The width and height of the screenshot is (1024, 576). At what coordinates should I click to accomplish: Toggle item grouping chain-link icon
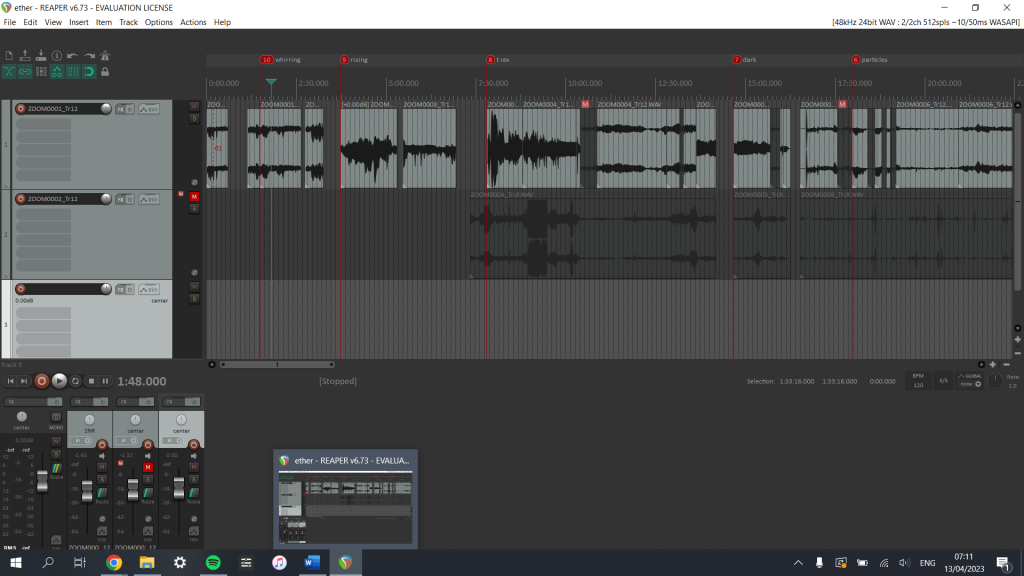pyautogui.click(x=25, y=72)
